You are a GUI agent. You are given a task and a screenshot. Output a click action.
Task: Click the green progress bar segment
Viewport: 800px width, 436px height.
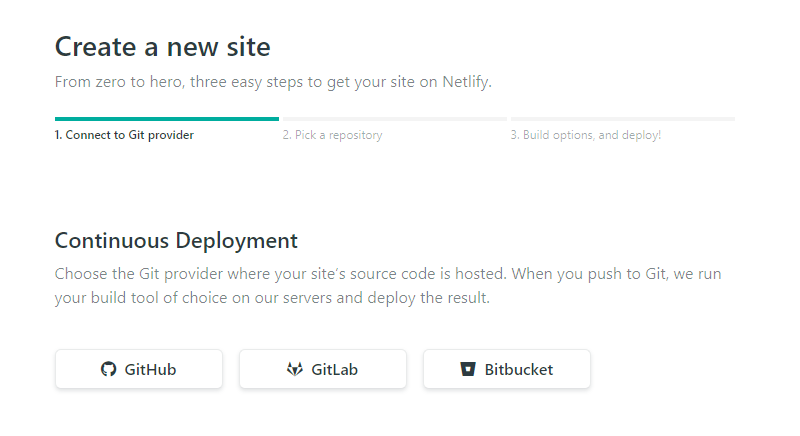[167, 119]
